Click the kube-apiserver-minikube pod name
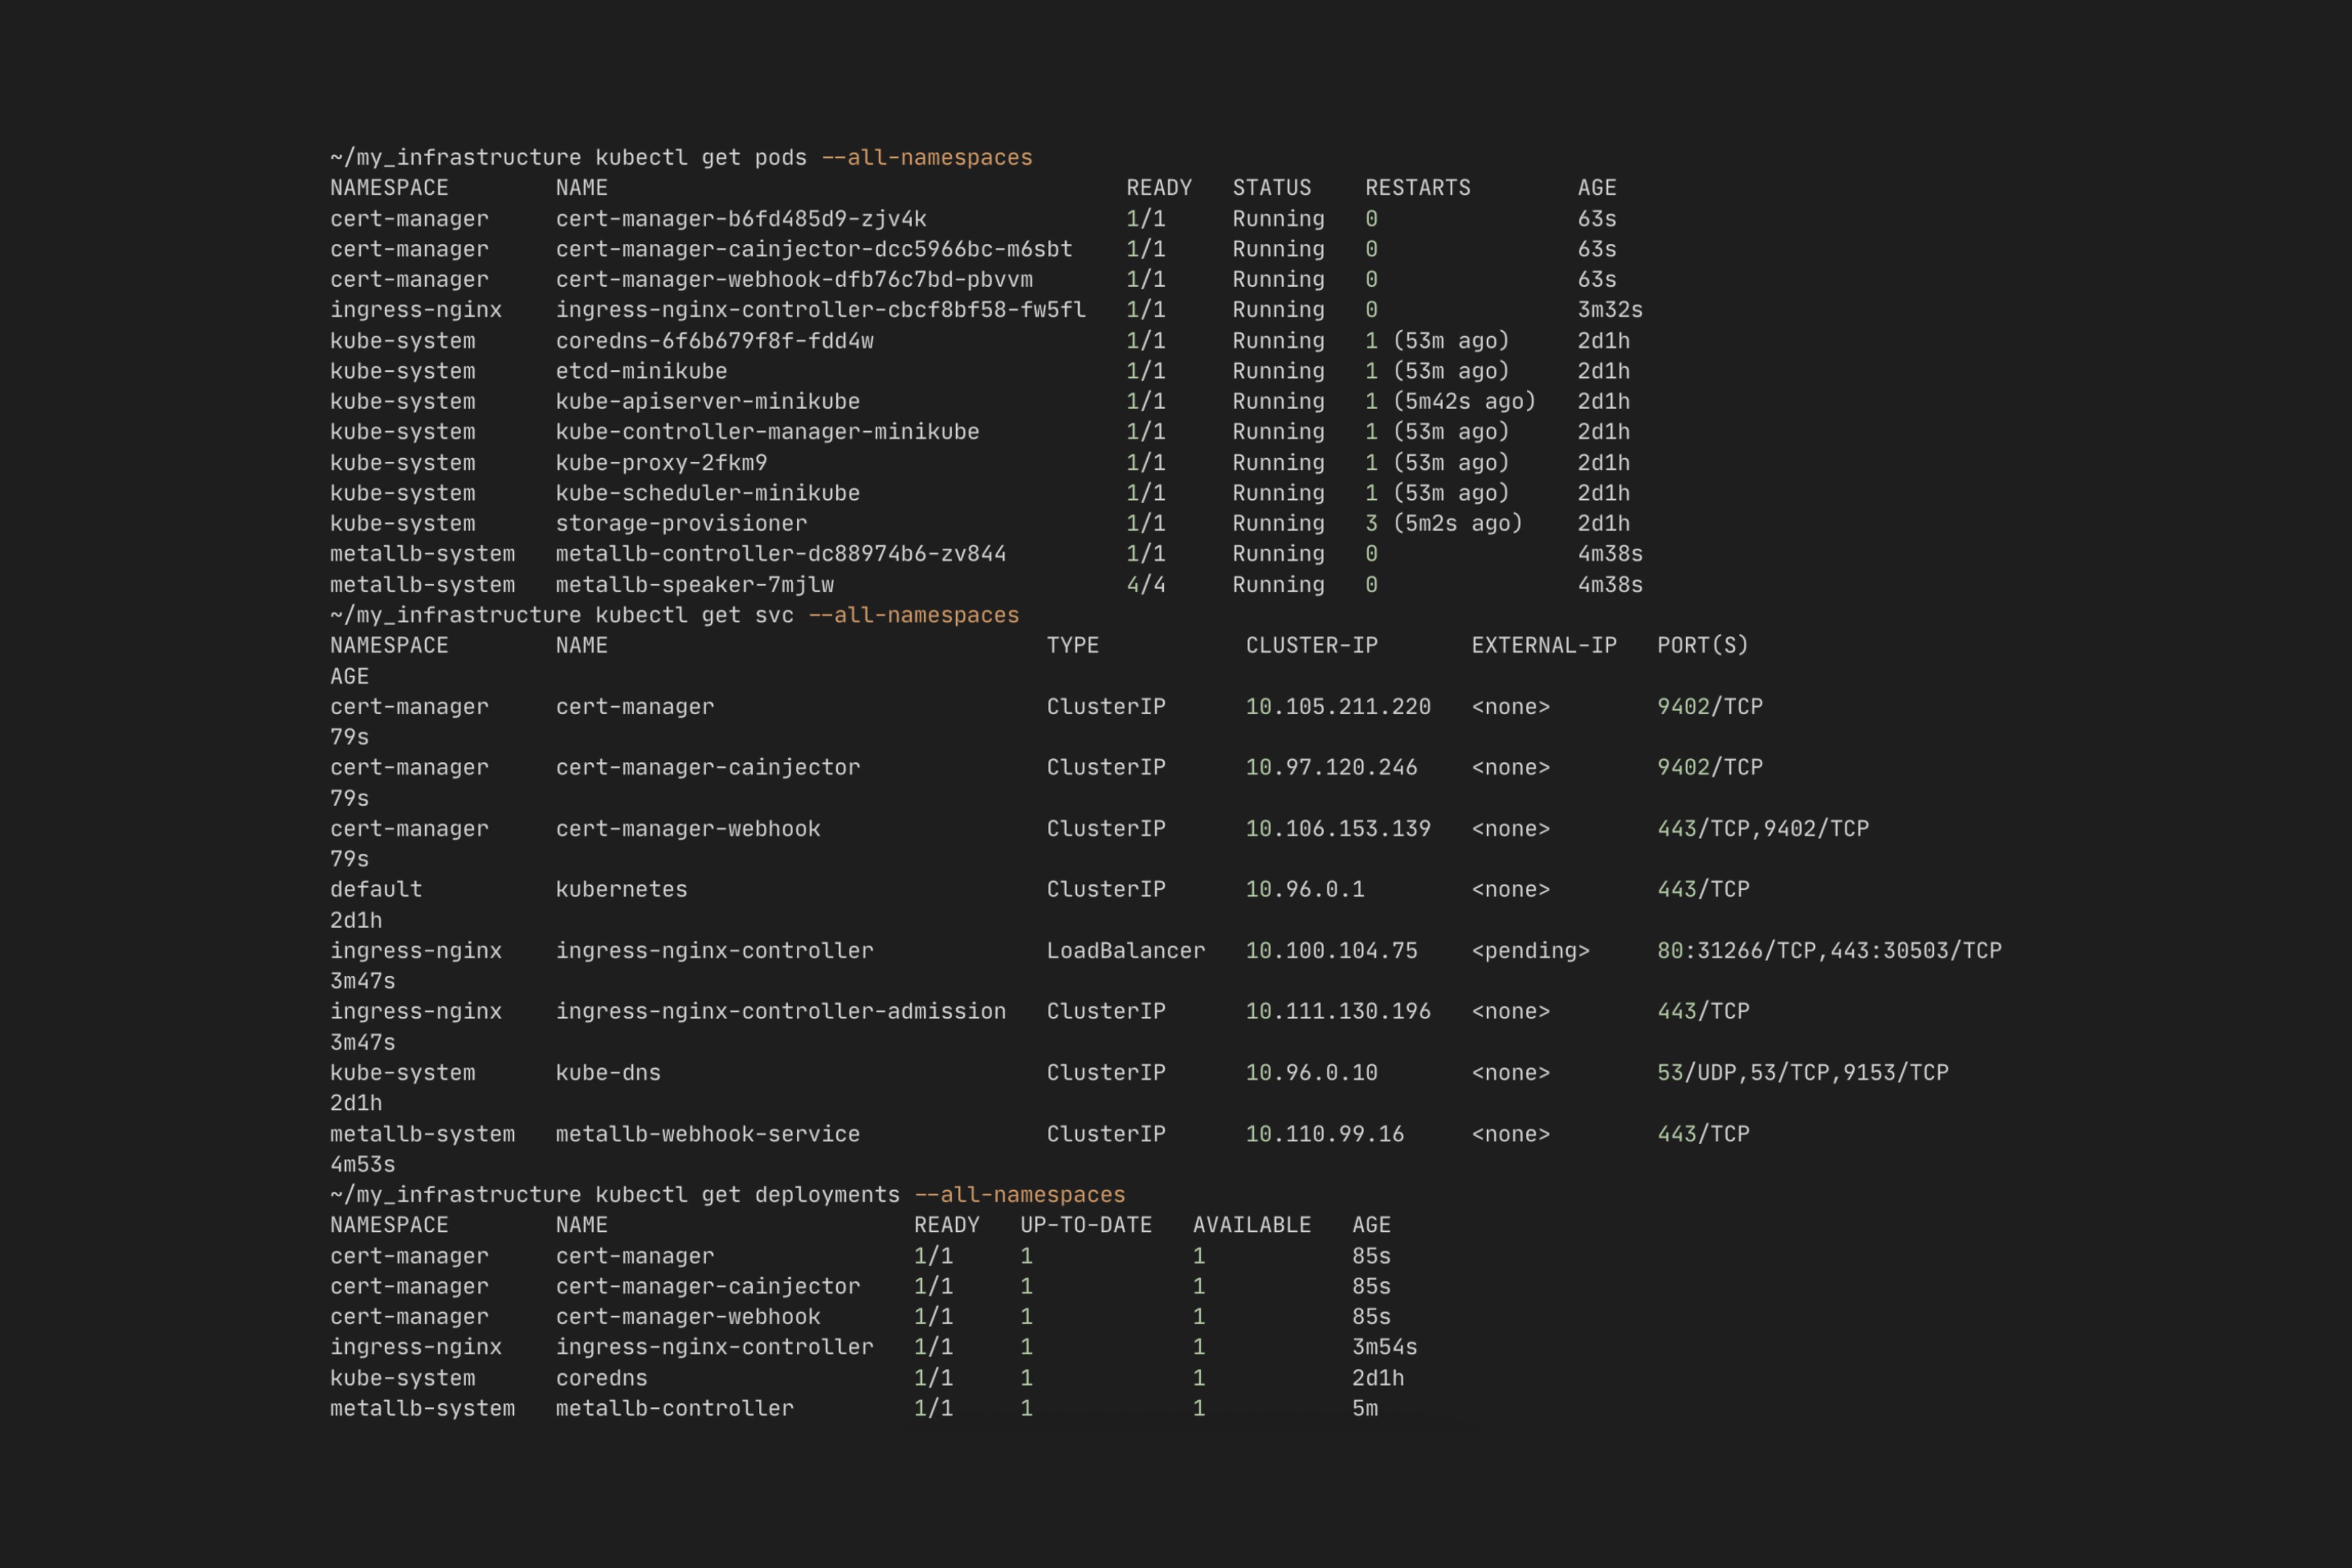The image size is (2352, 1568). pos(707,401)
